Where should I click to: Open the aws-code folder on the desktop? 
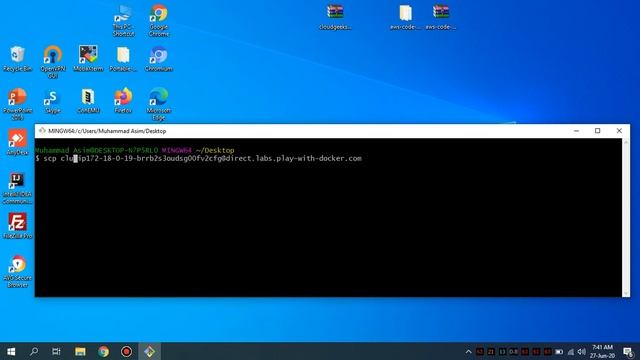click(405, 17)
